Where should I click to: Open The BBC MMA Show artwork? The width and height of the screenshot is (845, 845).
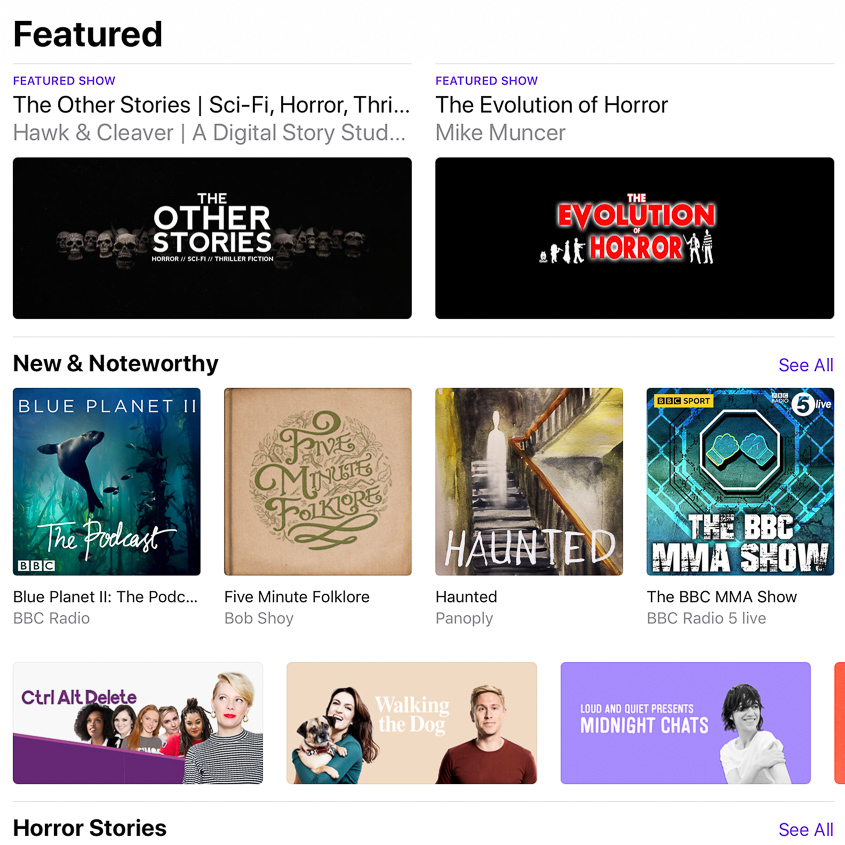tap(740, 481)
